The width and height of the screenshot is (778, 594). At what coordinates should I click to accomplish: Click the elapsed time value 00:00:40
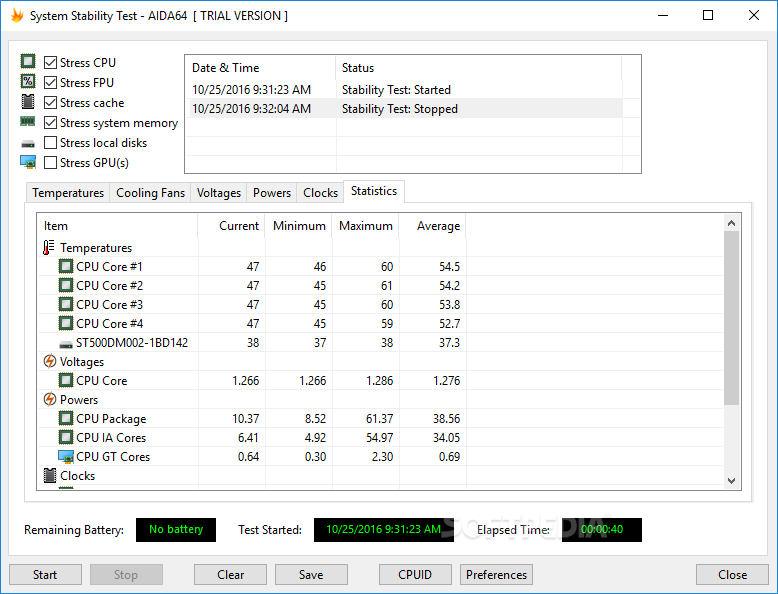[x=602, y=529]
